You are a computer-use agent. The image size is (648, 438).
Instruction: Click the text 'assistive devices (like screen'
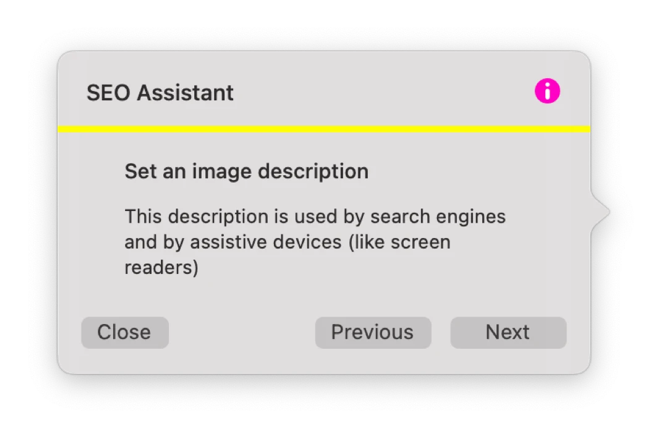pyautogui.click(x=320, y=242)
